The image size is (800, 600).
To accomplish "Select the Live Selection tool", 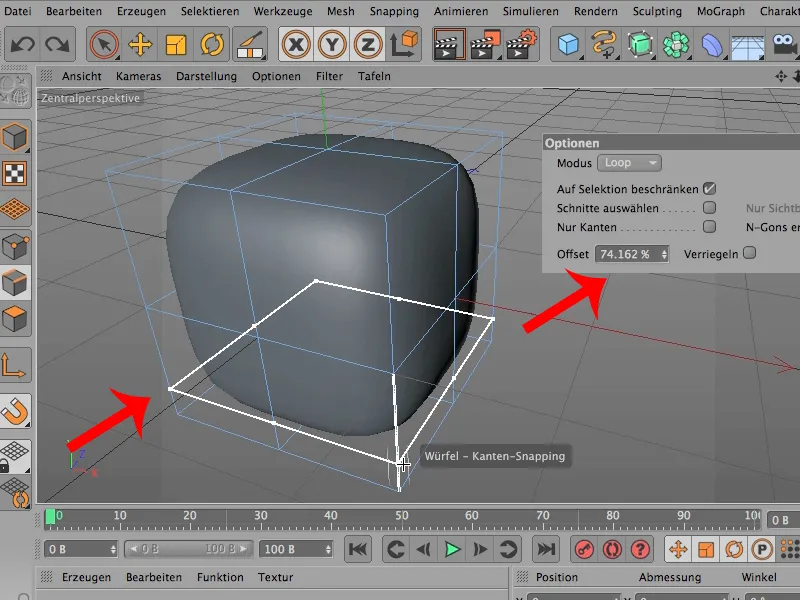I will click(x=104, y=44).
